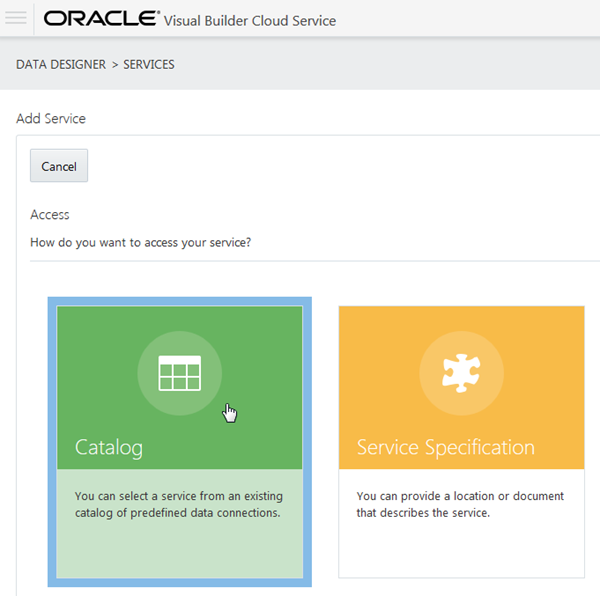
Task: Choose the Service Specification card title
Action: coord(445,447)
